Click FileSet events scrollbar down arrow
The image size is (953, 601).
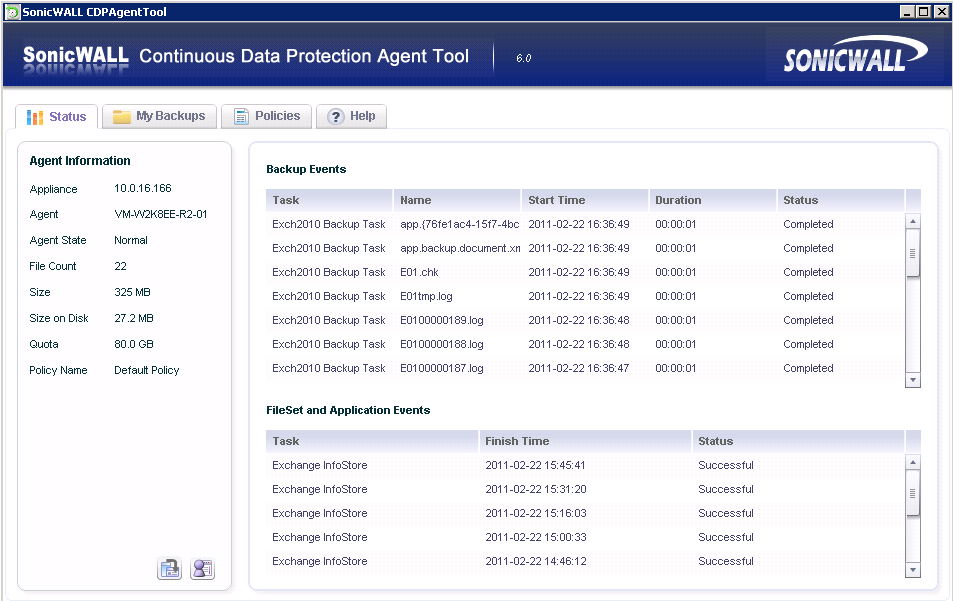(x=913, y=570)
